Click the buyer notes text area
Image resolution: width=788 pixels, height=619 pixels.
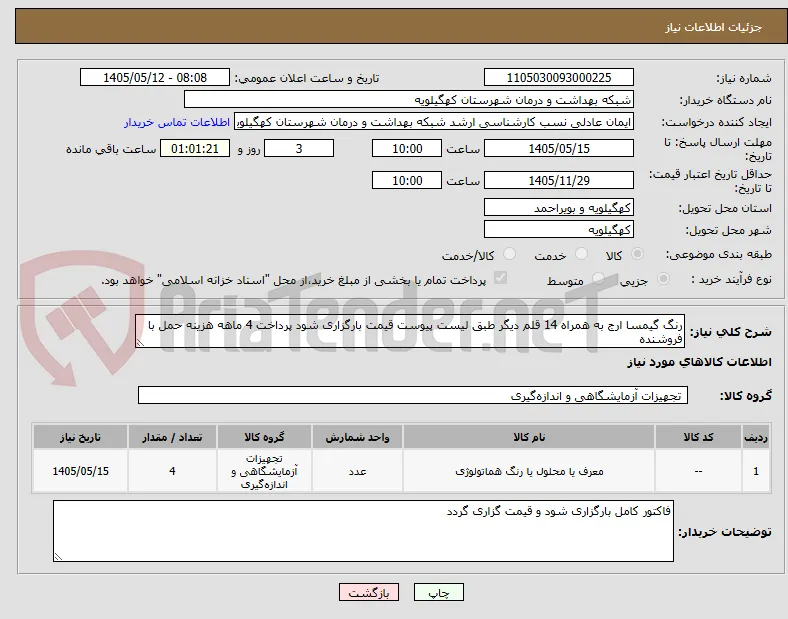point(363,531)
